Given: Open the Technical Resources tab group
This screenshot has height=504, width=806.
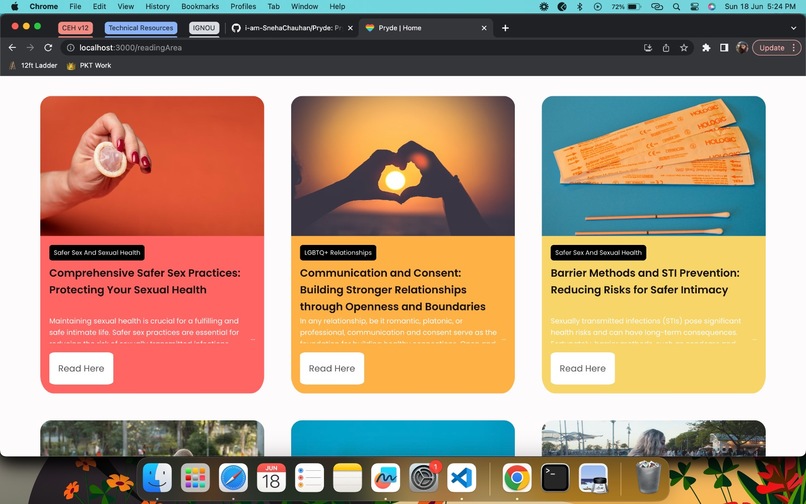Looking at the screenshot, I should pyautogui.click(x=141, y=28).
